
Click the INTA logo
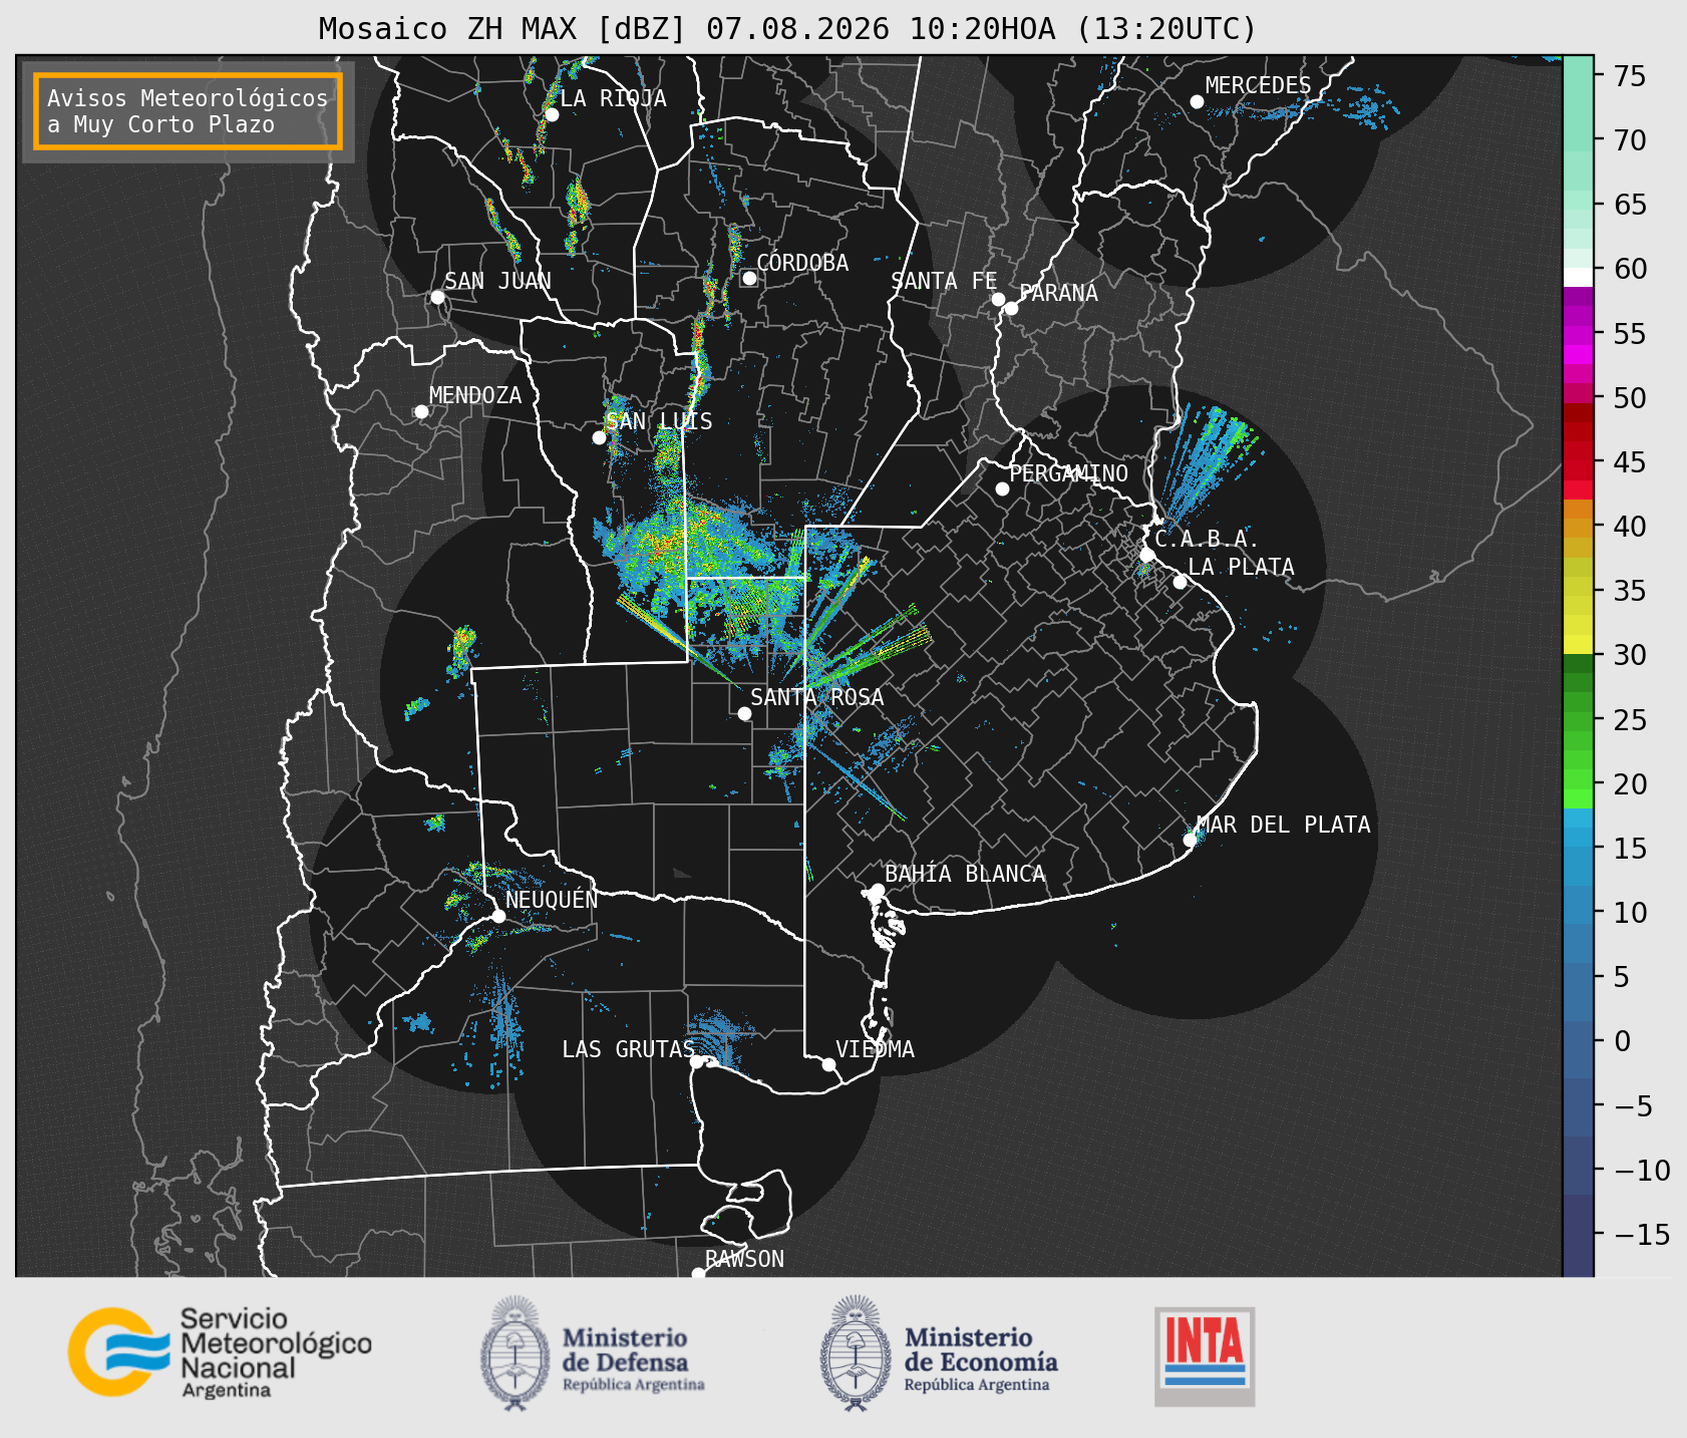click(x=1204, y=1357)
